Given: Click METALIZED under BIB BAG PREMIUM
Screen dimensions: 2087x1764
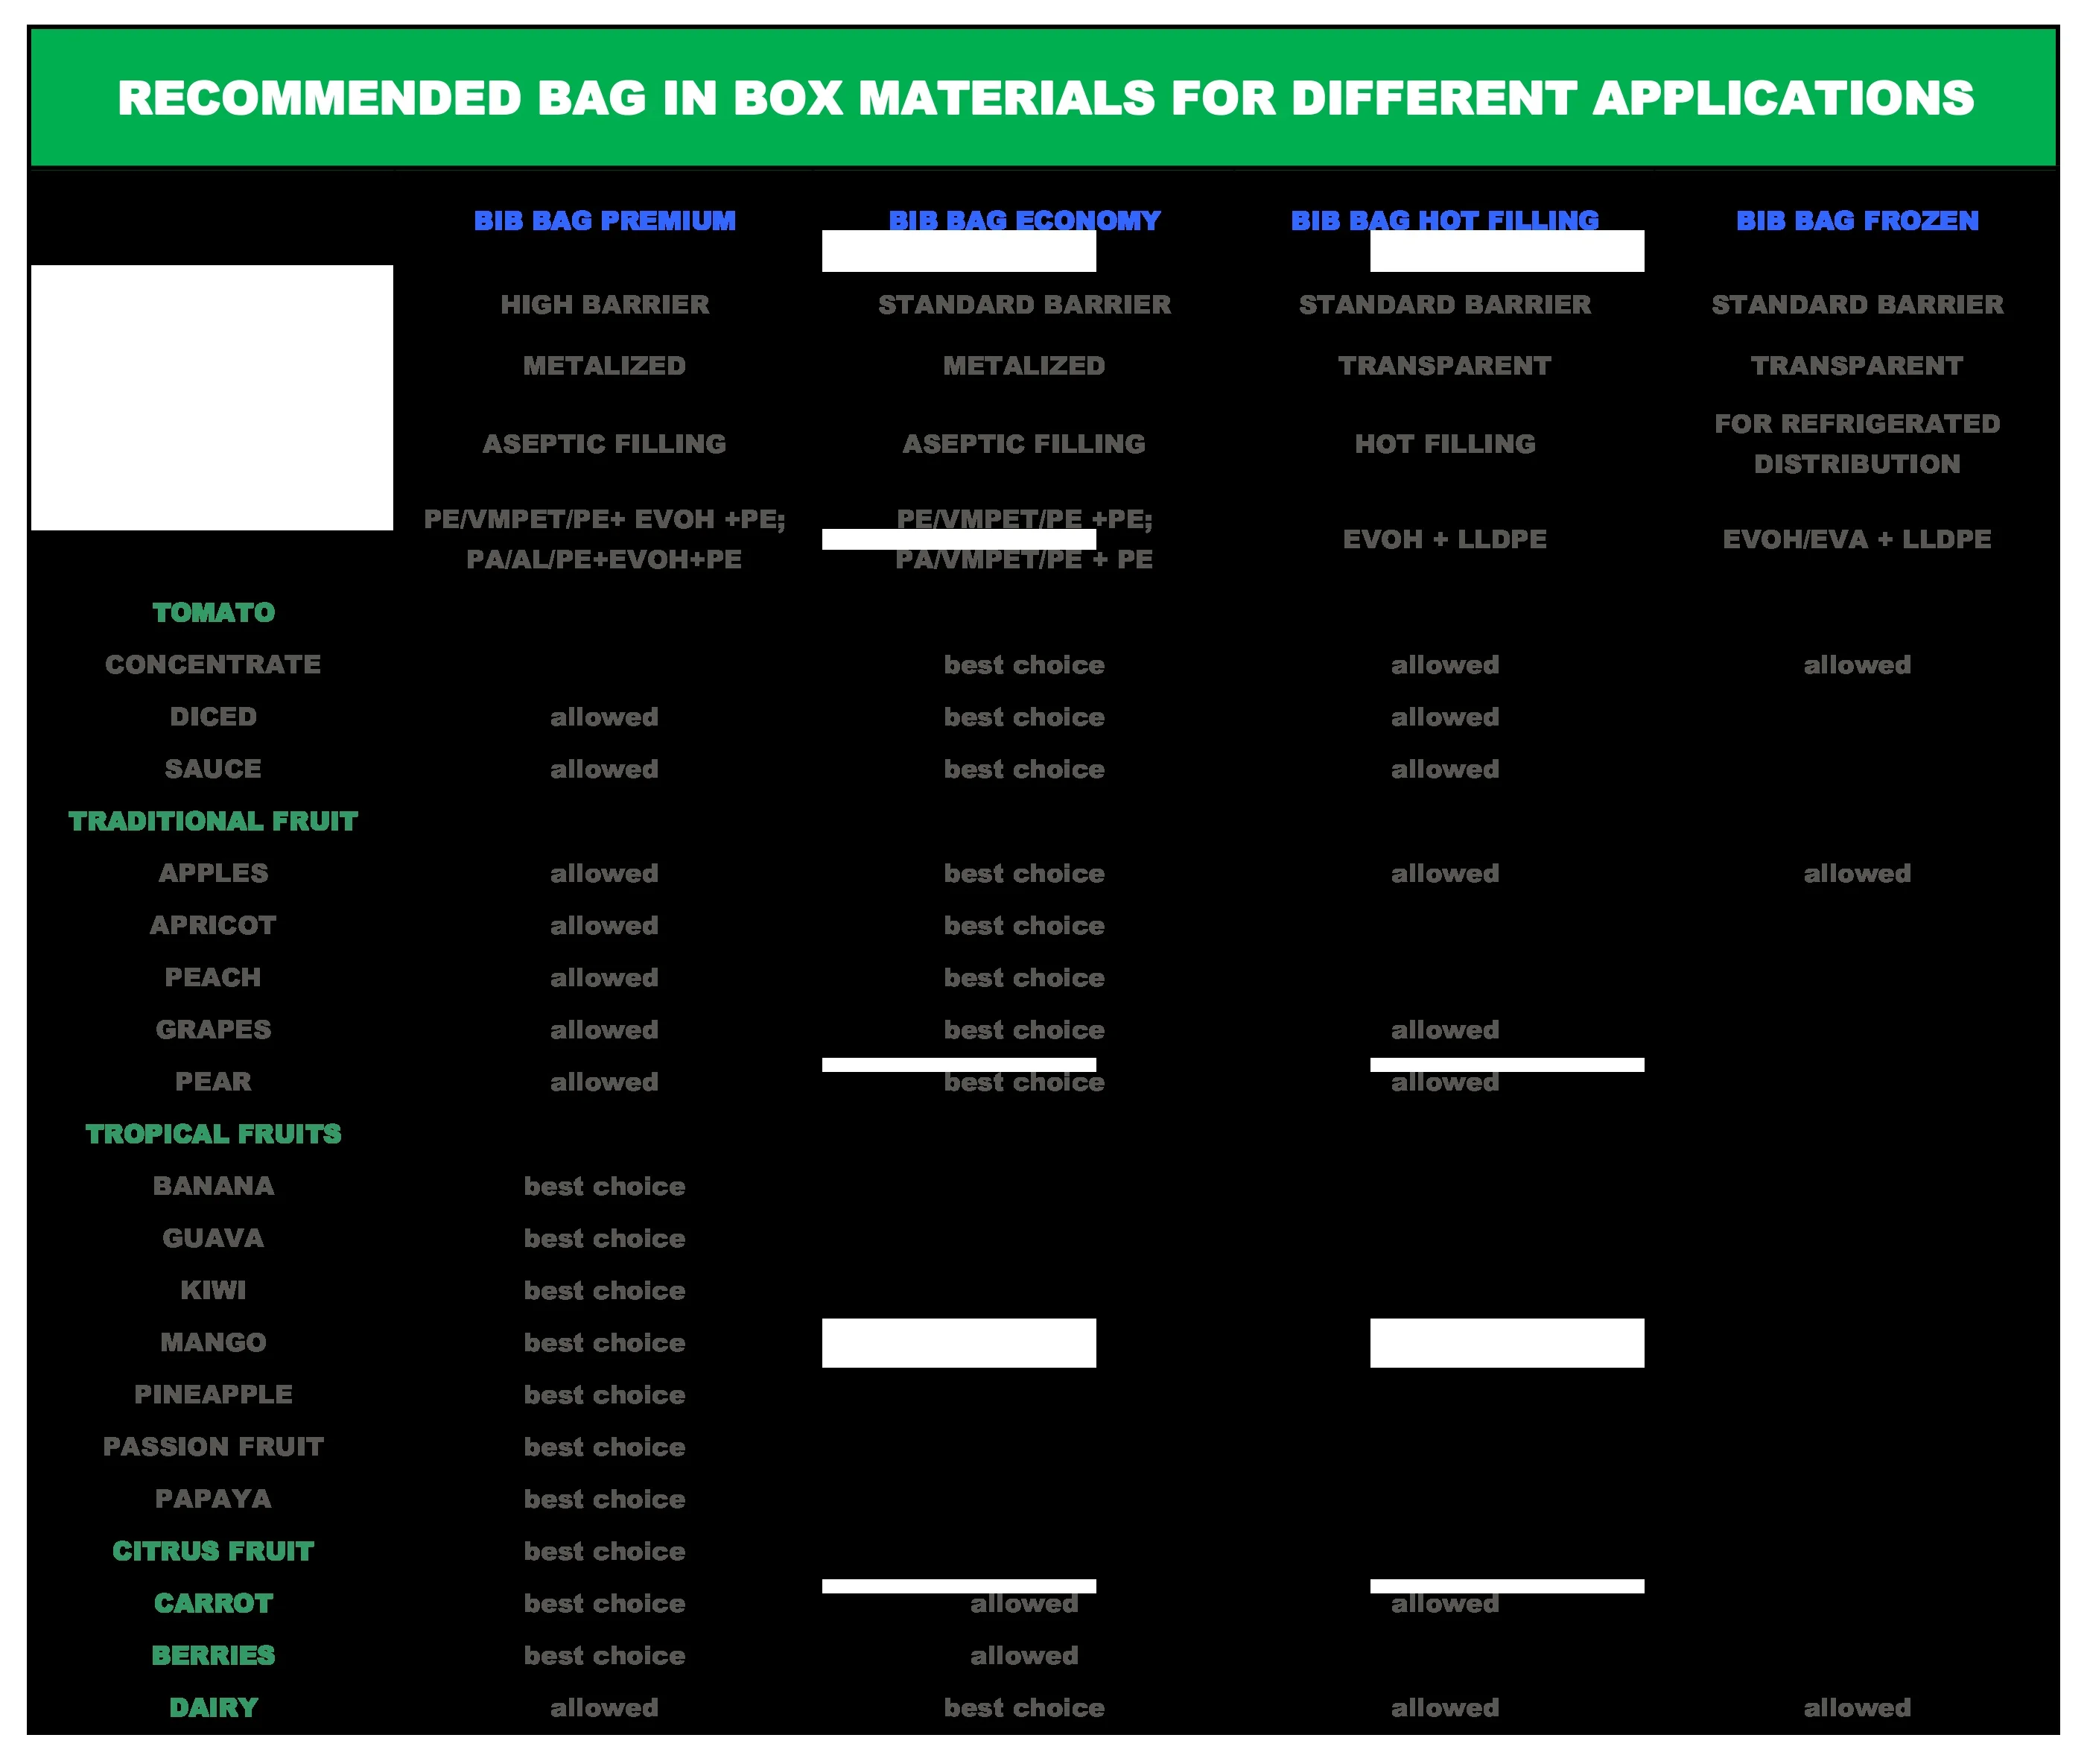Looking at the screenshot, I should click(604, 365).
